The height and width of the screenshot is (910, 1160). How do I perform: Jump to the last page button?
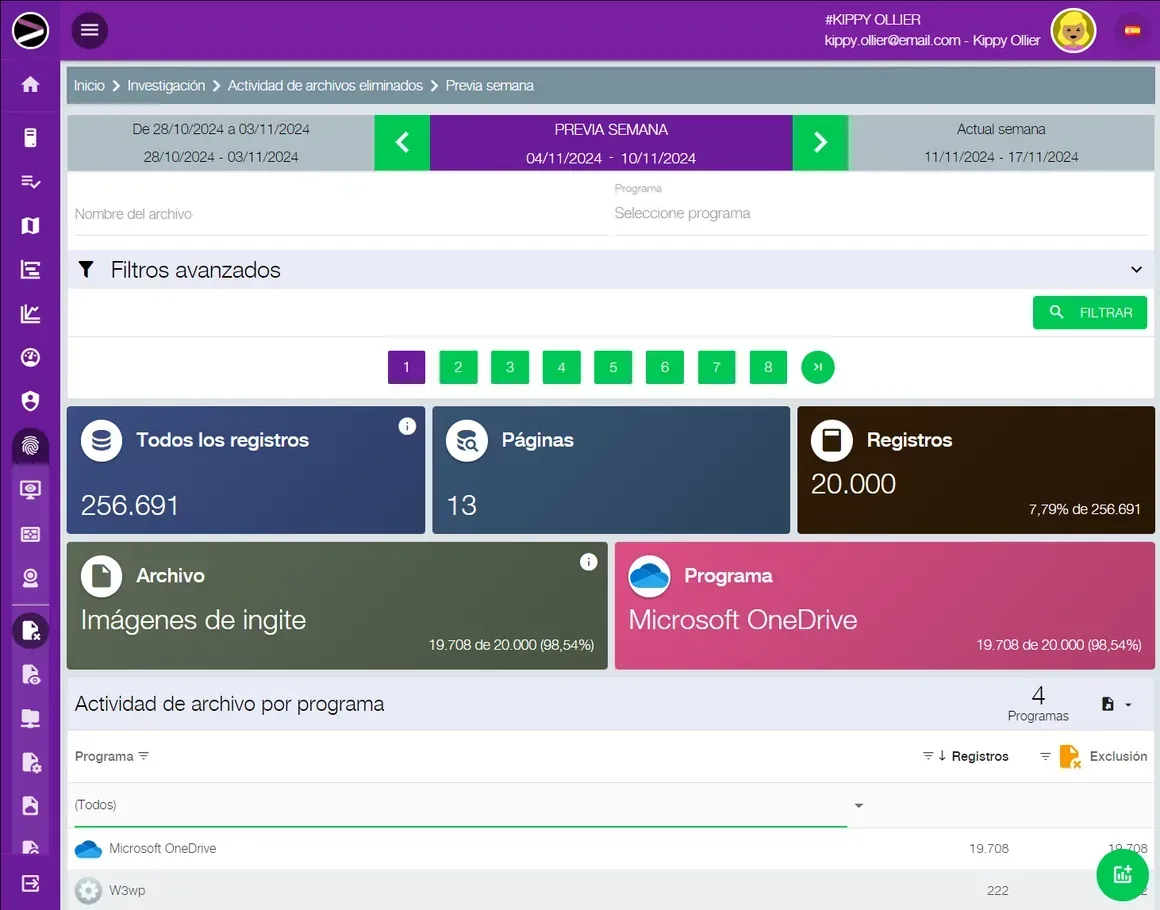[817, 367]
